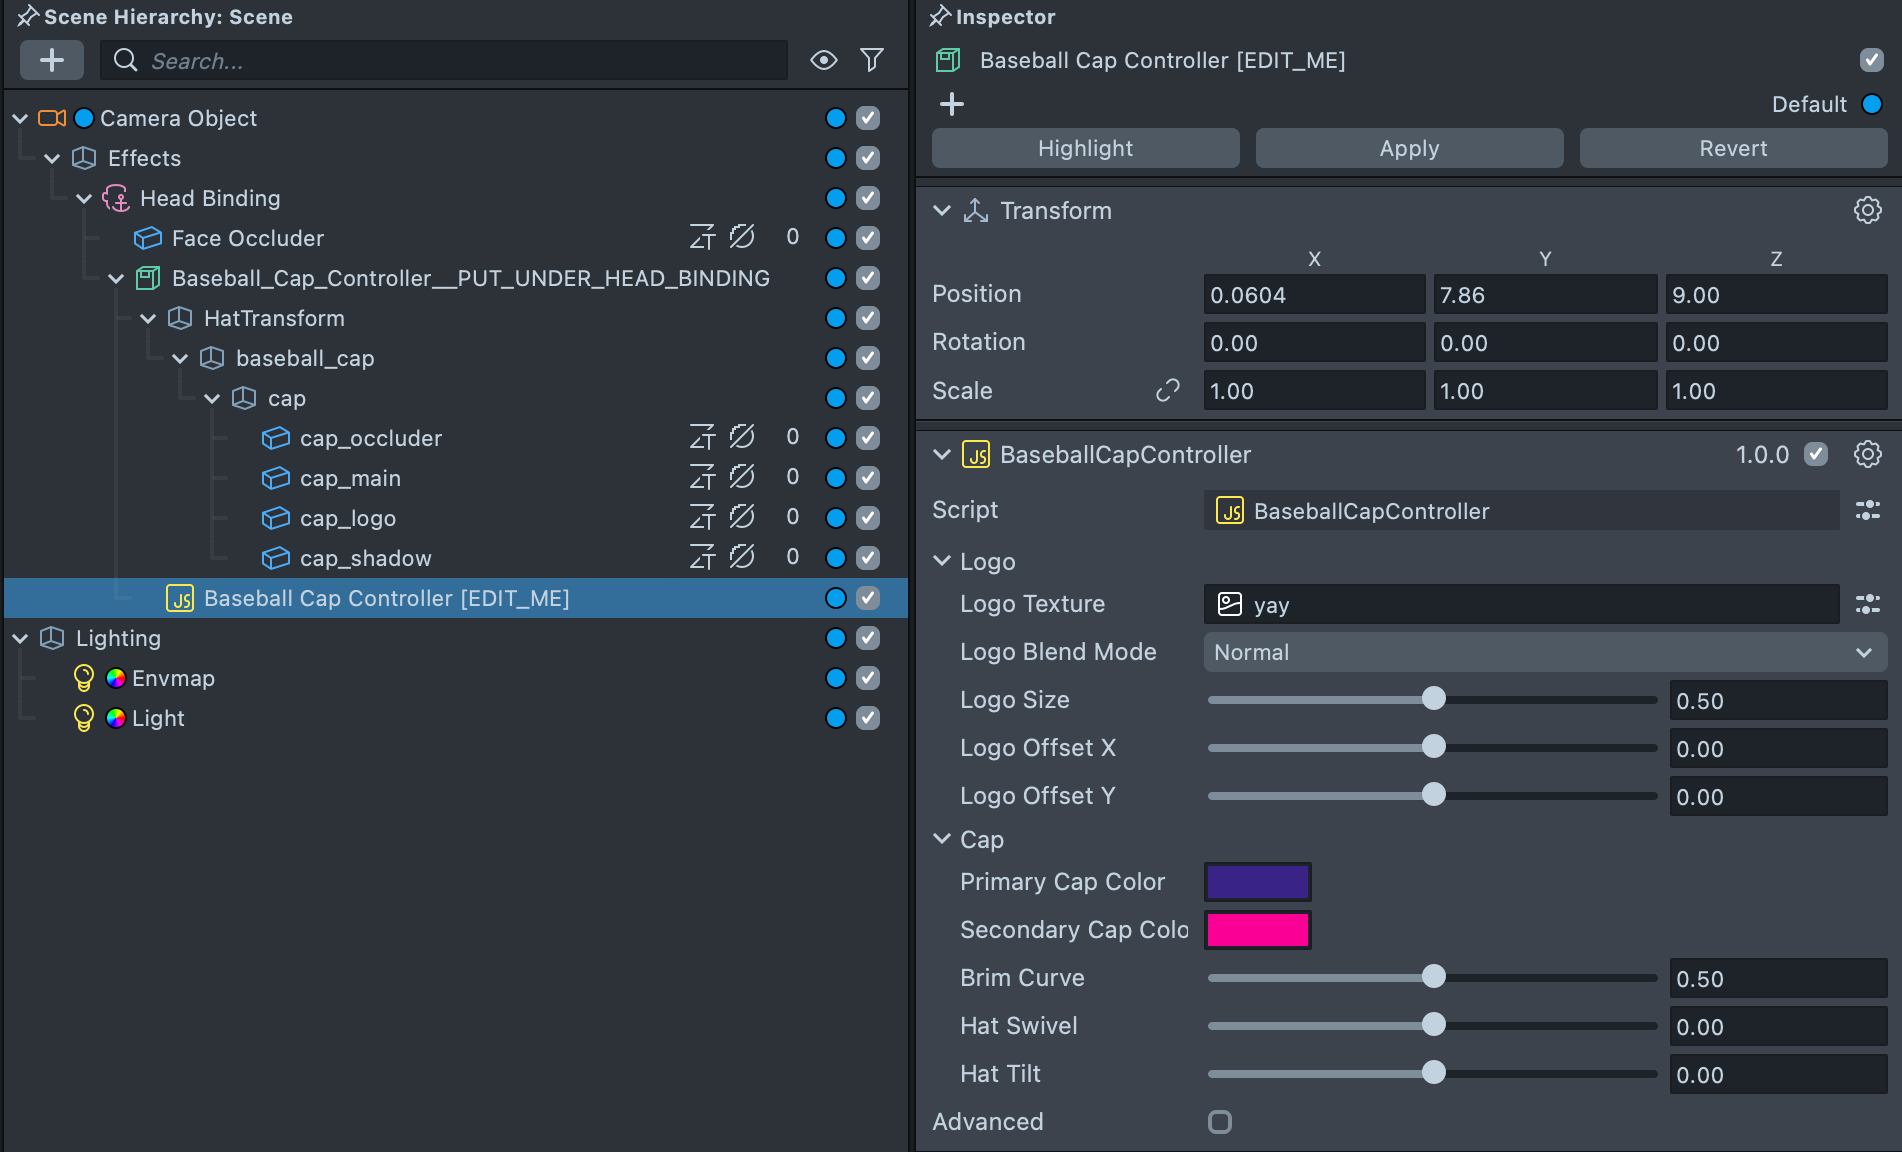Open Transform component settings gear

click(x=1867, y=210)
